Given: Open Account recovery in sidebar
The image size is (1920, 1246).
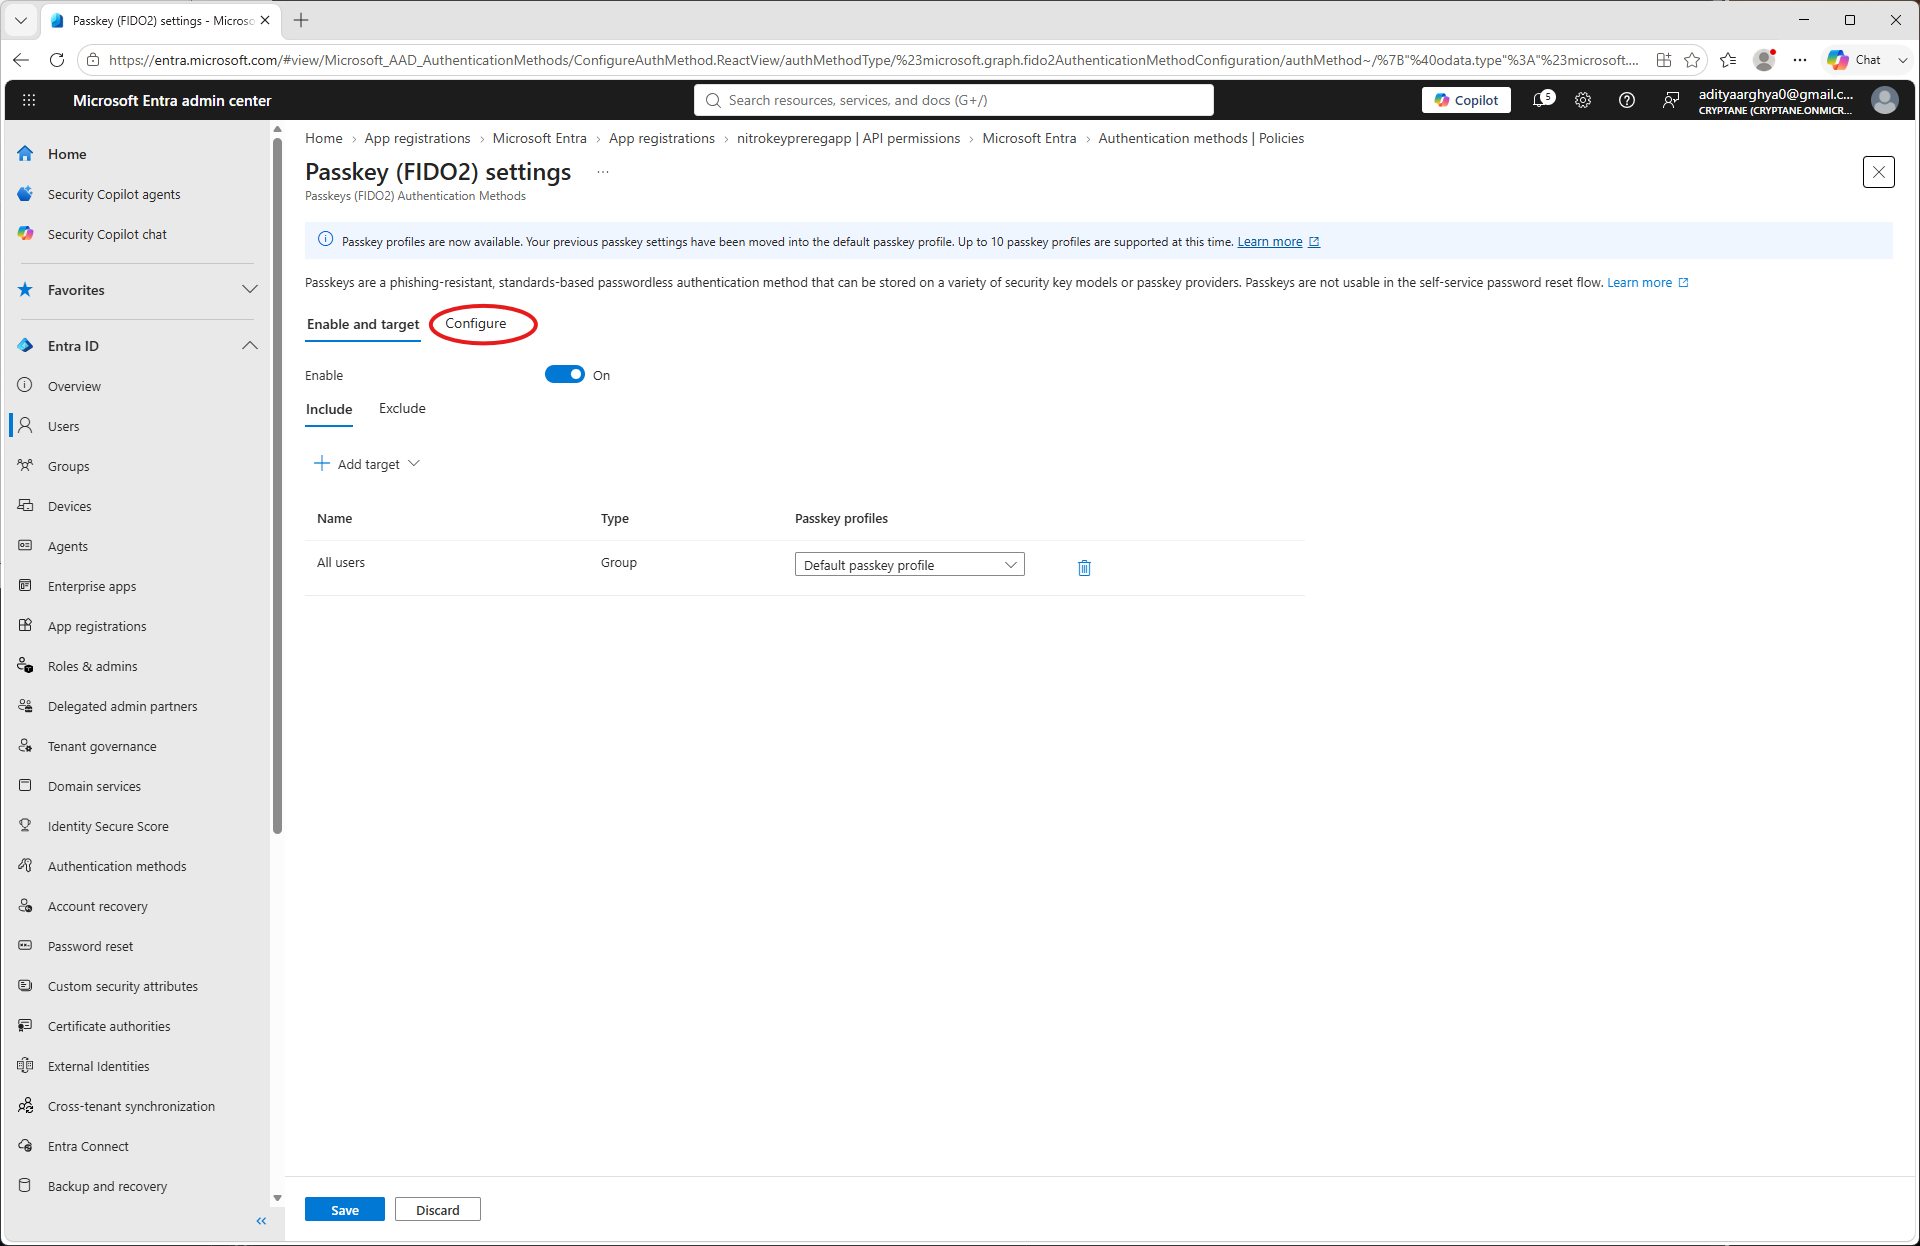Looking at the screenshot, I should 97,906.
